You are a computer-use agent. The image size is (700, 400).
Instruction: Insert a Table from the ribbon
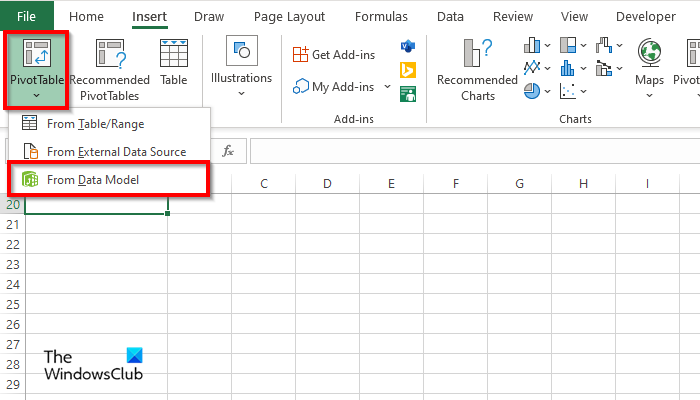coord(174,66)
